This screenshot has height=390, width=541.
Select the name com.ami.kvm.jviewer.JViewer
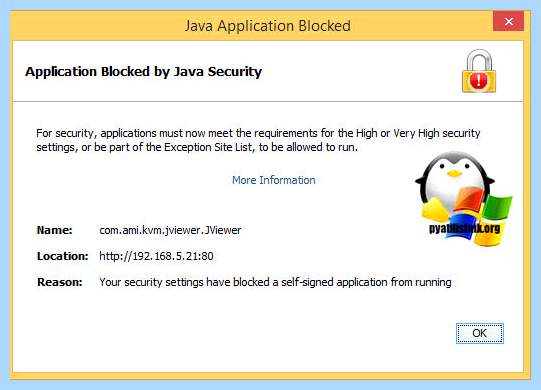(x=170, y=230)
